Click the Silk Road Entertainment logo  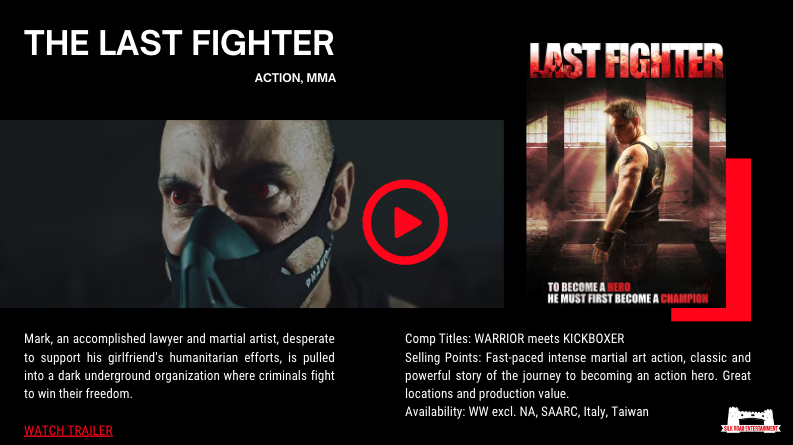[751, 420]
